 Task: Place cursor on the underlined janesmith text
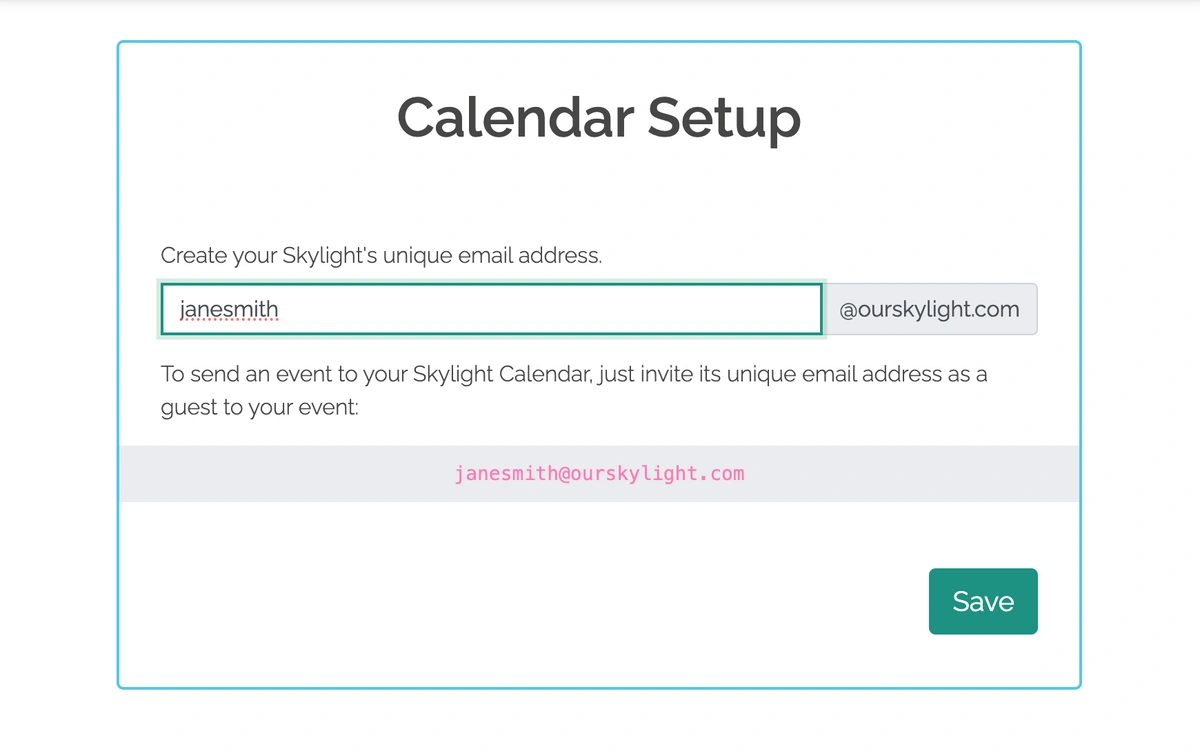[x=229, y=309]
